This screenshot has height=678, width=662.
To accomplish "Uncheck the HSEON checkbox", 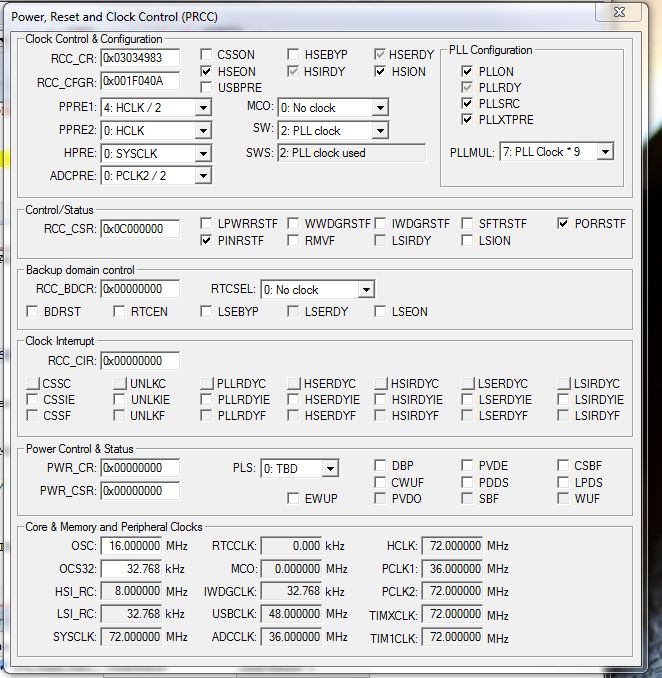I will [206, 71].
